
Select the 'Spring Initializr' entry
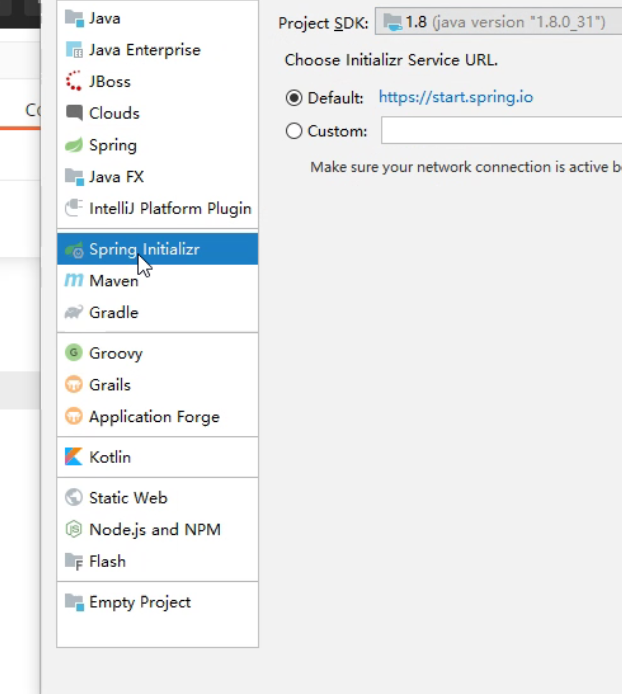157,249
